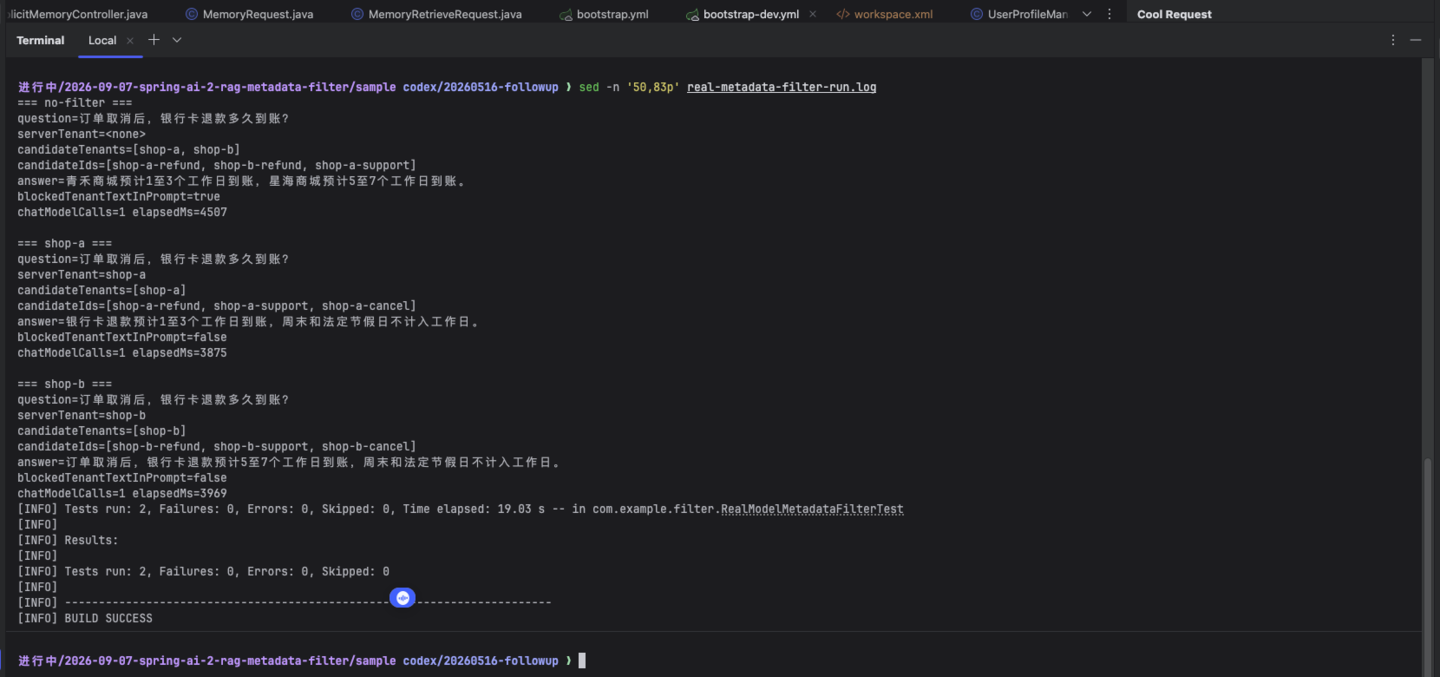Click the 'serverTenant=<none>' line

coord(81,134)
